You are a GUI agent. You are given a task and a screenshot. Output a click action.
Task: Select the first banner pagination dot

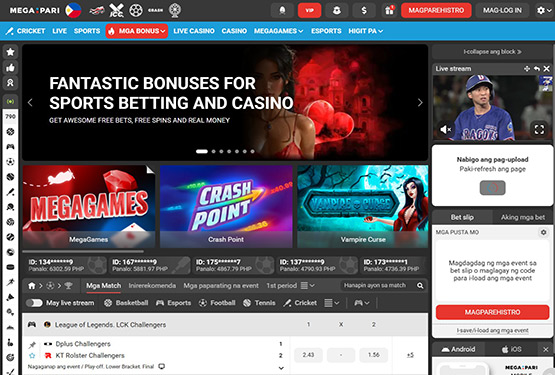click(x=202, y=151)
